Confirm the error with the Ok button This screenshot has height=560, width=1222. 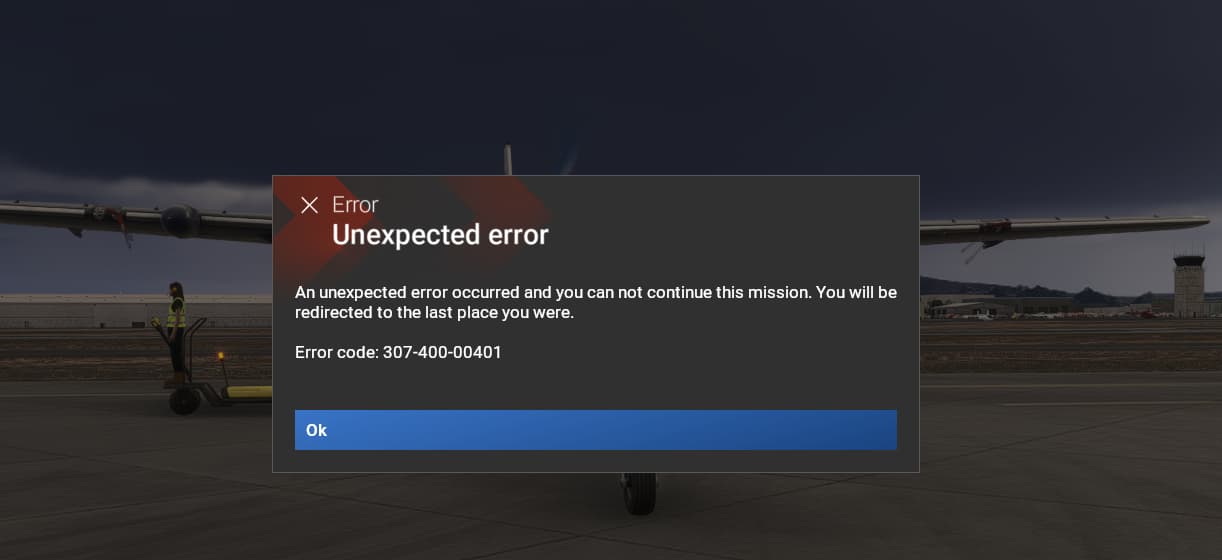point(595,430)
